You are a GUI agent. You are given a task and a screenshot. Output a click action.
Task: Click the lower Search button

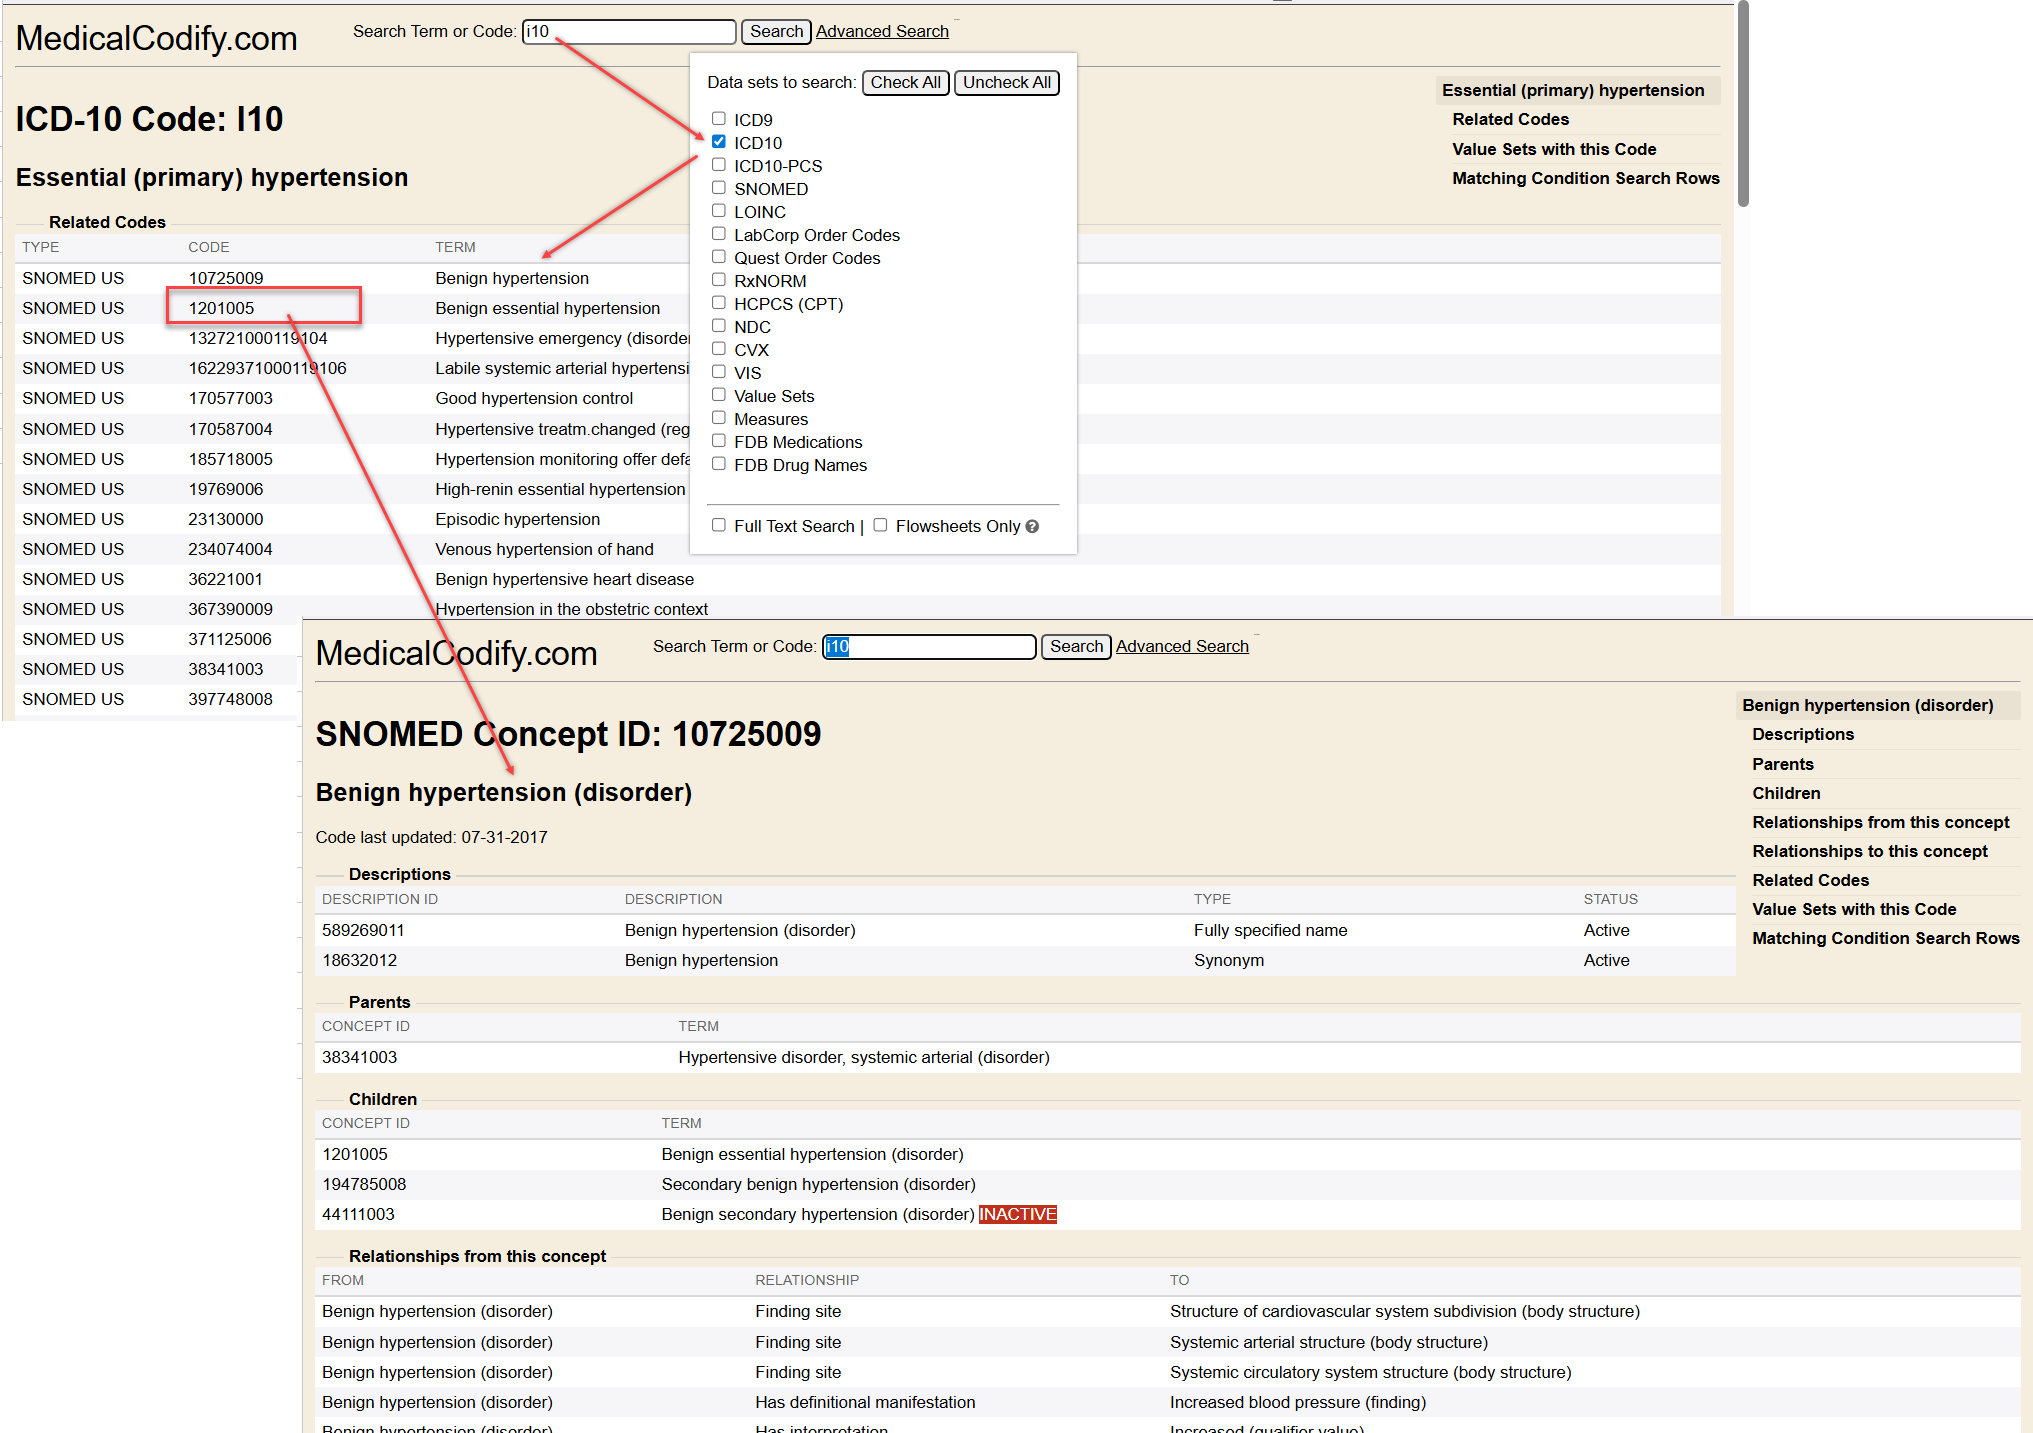coord(1076,647)
